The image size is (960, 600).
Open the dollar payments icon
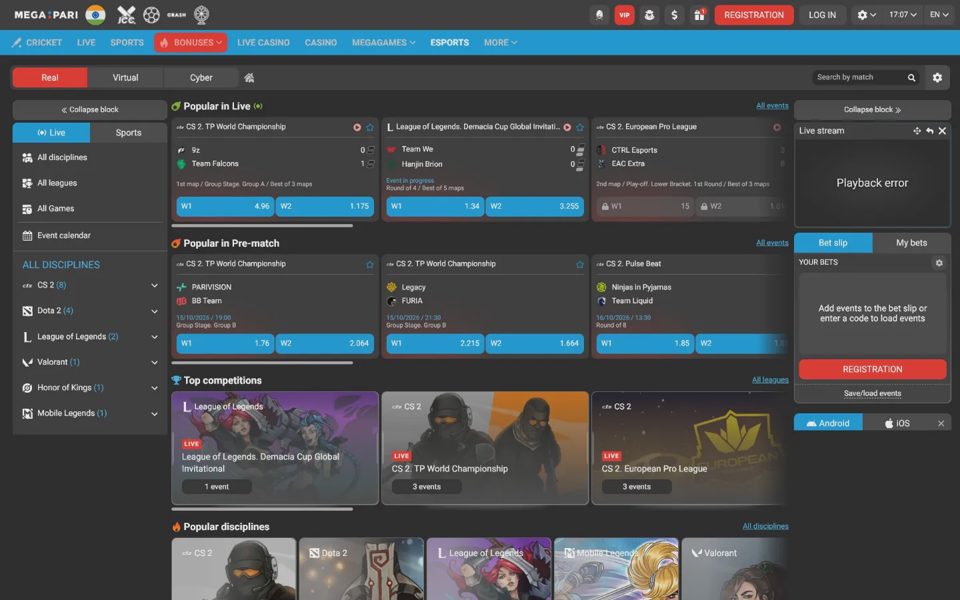click(x=674, y=15)
